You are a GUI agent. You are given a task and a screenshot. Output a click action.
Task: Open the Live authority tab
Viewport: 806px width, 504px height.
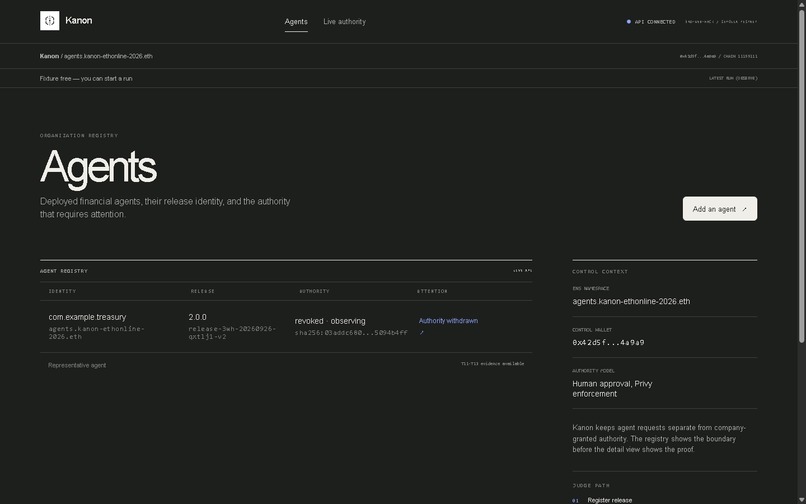pyautogui.click(x=344, y=22)
